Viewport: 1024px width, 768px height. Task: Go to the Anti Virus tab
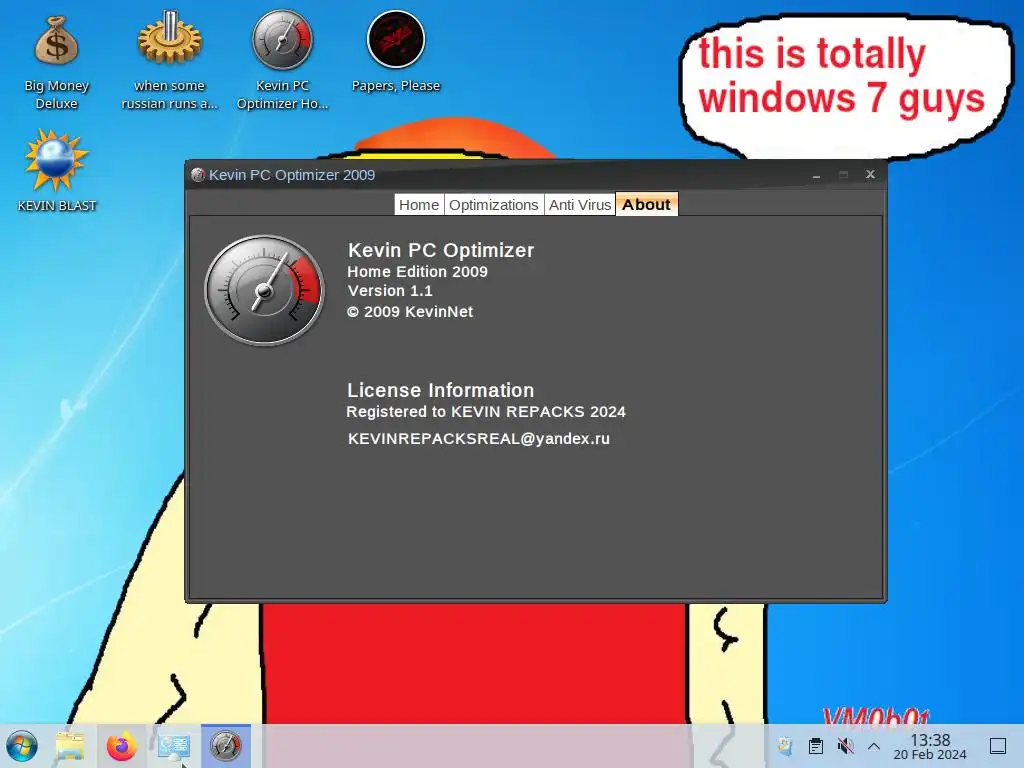[x=579, y=204]
